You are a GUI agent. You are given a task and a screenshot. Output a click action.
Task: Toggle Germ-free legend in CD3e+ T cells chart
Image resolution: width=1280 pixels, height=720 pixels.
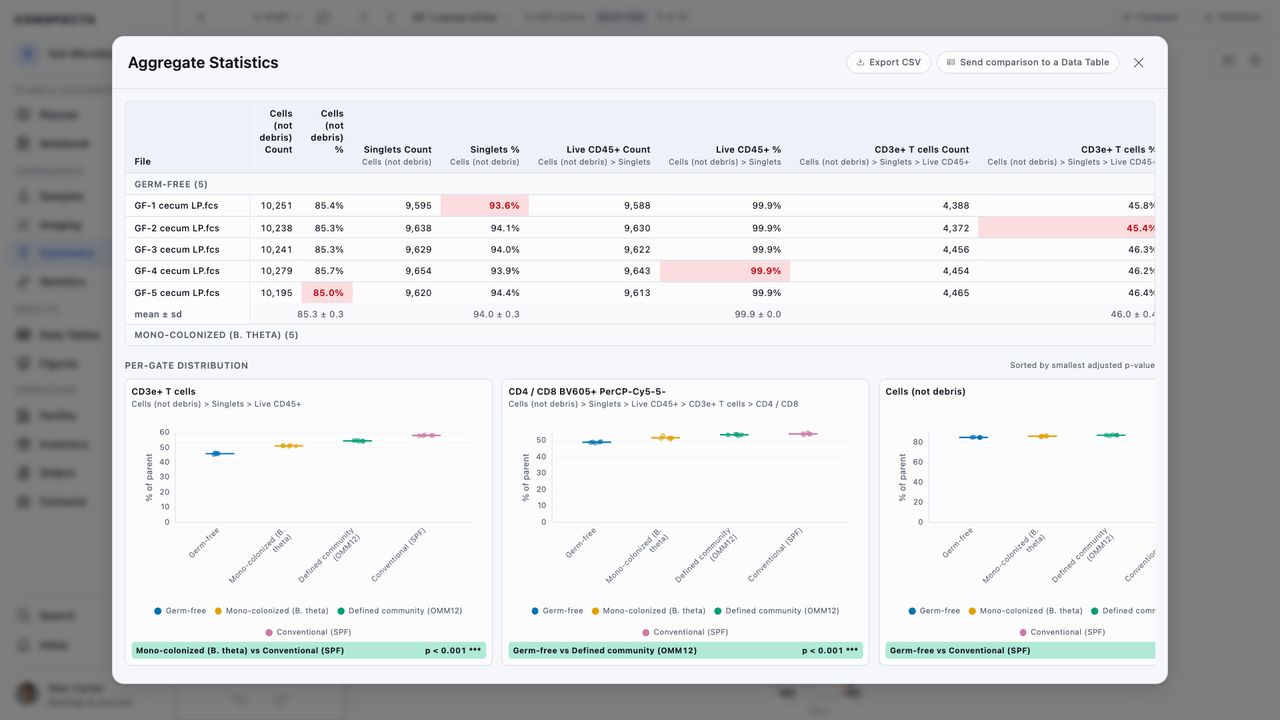click(x=180, y=610)
